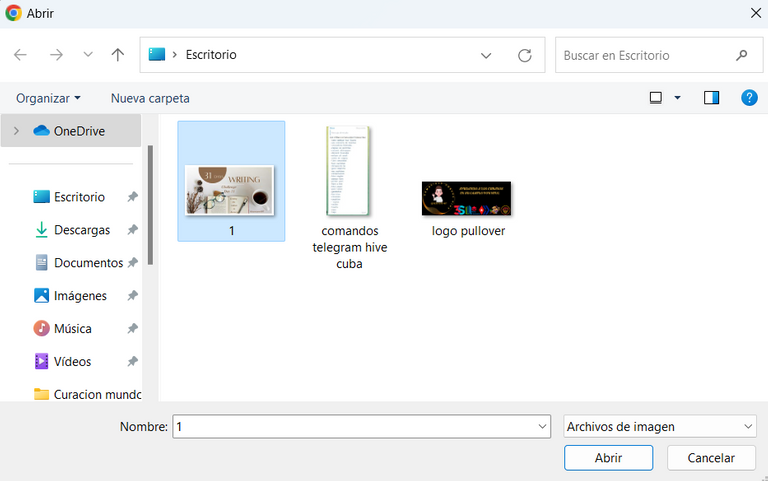Open Vídeos in the sidebar

[72, 361]
